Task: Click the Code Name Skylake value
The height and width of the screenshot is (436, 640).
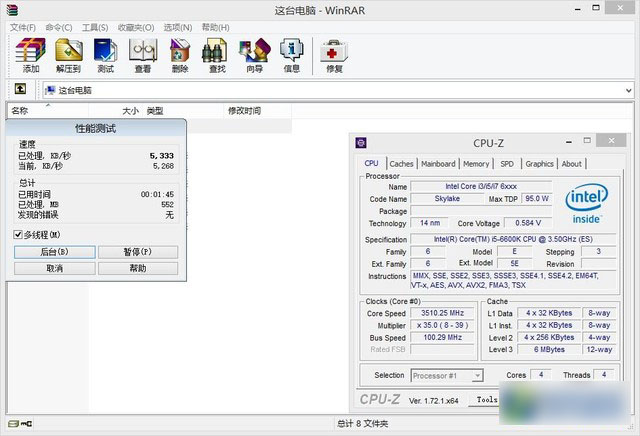Action: tap(447, 199)
